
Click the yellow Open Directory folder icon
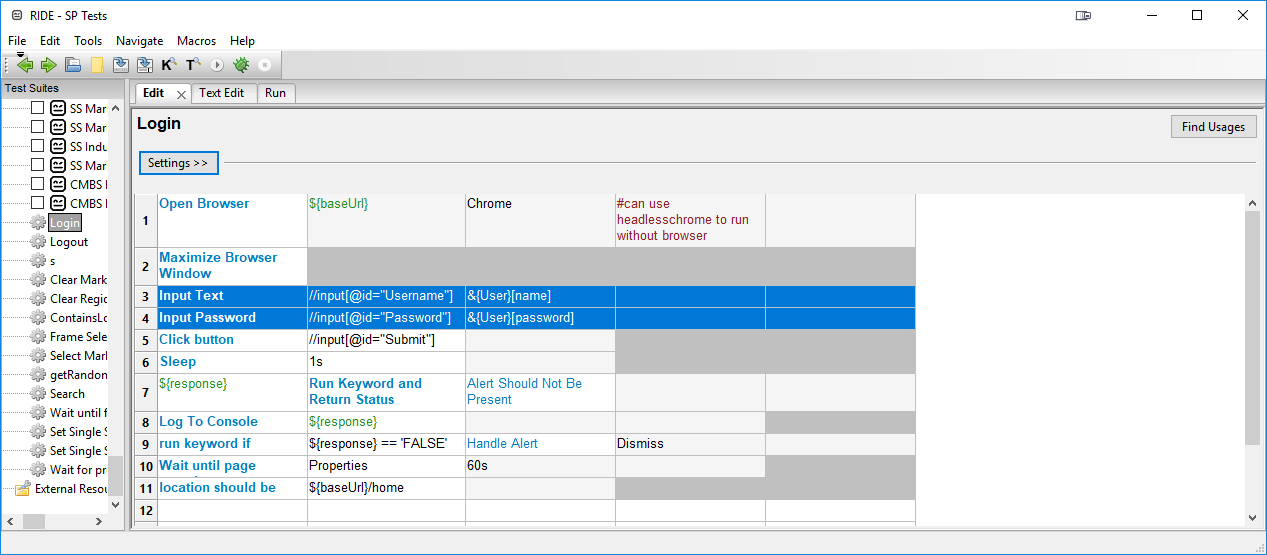(97, 65)
